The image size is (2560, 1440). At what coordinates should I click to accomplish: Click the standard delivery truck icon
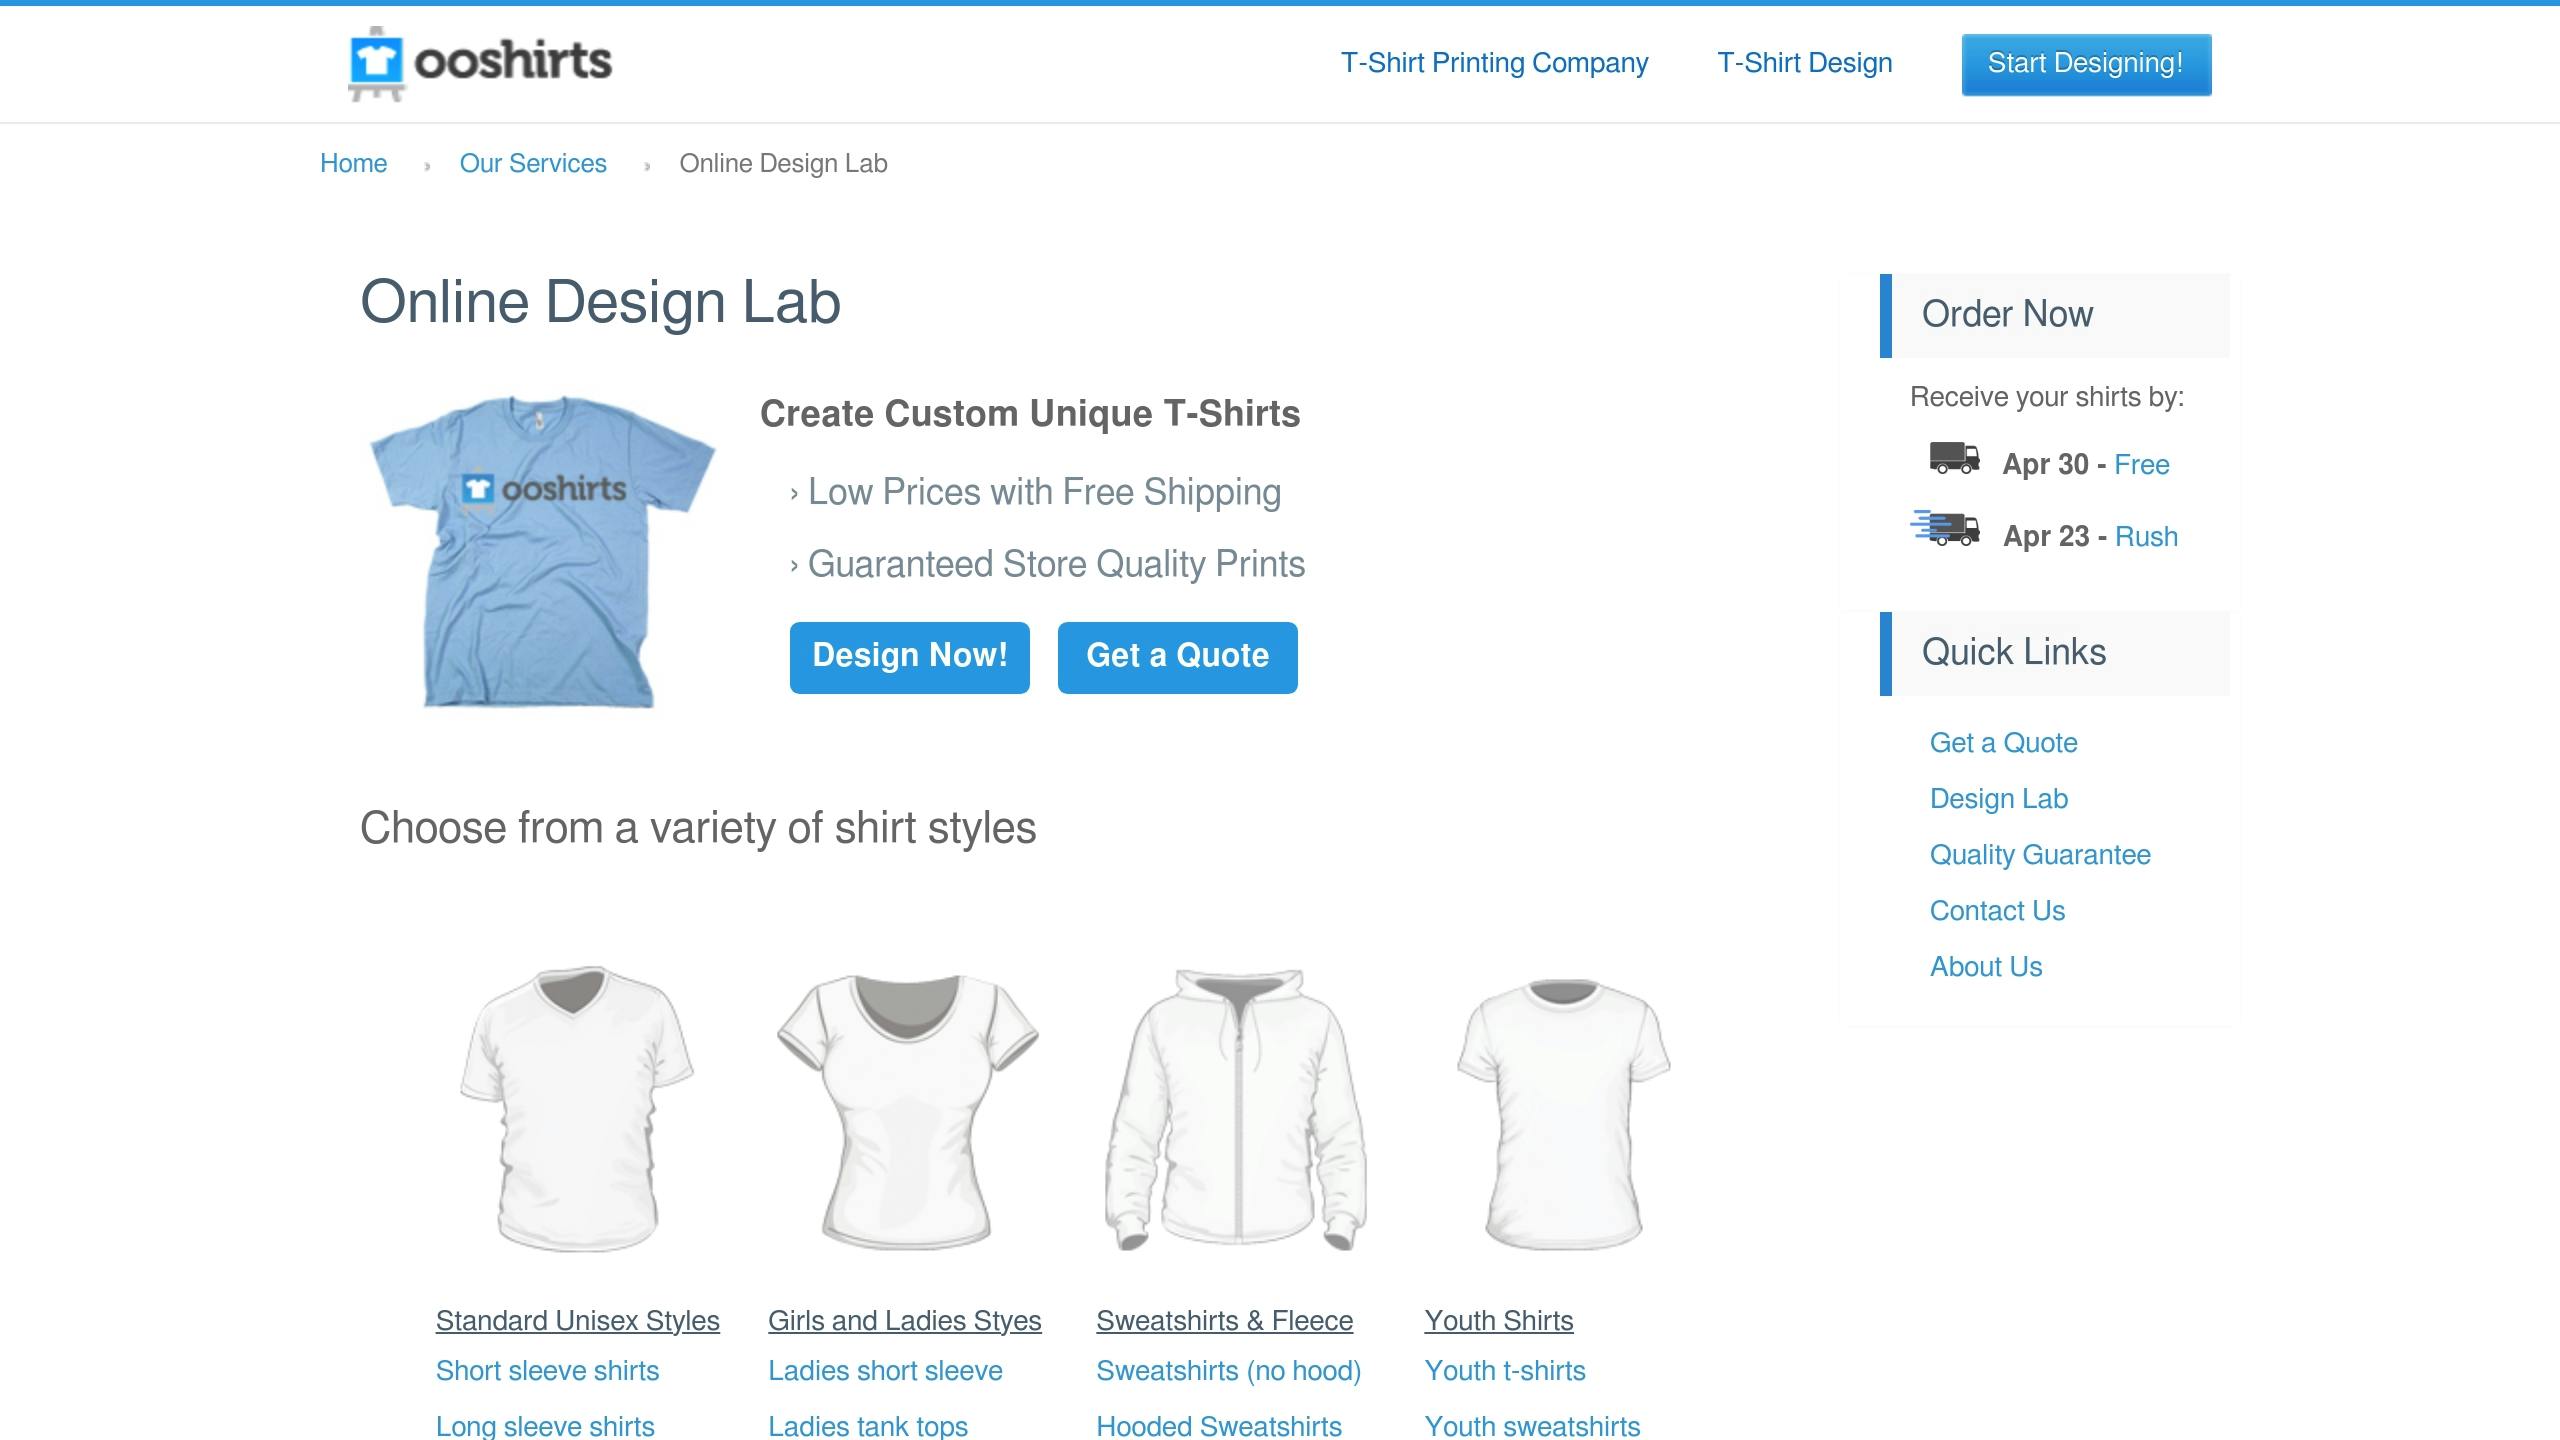pos(1954,458)
